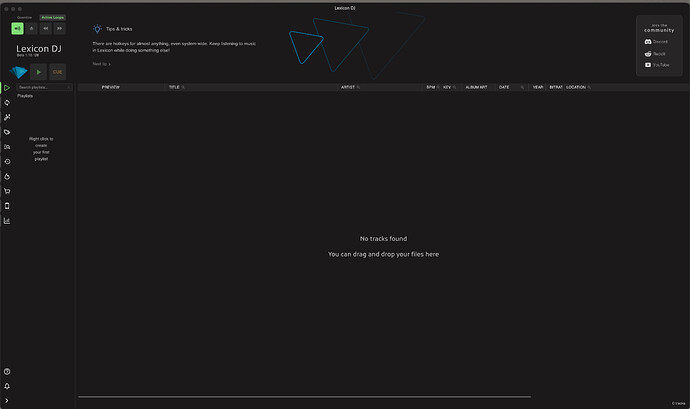Click the eject button next to speaker
690x409 pixels.
pyautogui.click(x=31, y=29)
